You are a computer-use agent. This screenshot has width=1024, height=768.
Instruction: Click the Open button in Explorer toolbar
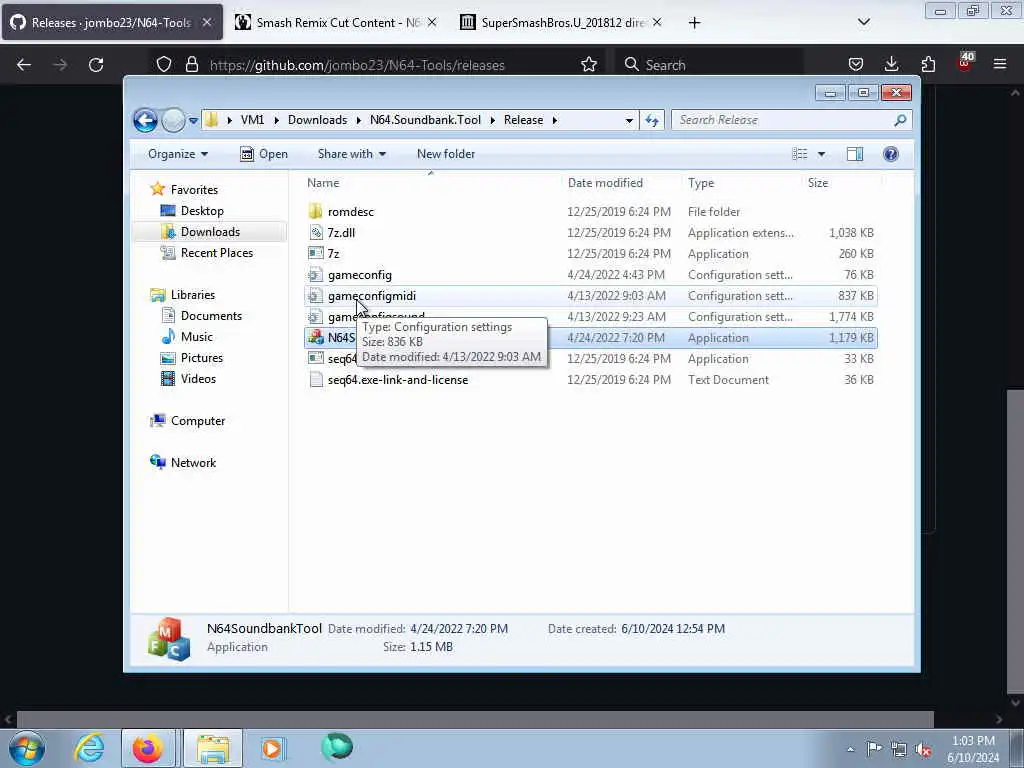tap(264, 154)
